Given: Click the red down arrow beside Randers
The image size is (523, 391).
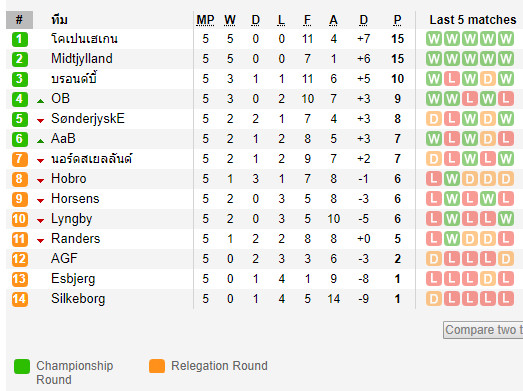Looking at the screenshot, I should tap(41, 241).
